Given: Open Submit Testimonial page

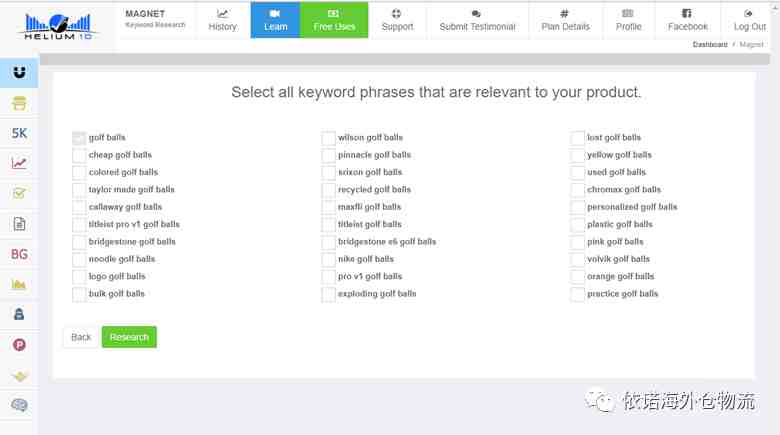Looking at the screenshot, I should click(477, 20).
